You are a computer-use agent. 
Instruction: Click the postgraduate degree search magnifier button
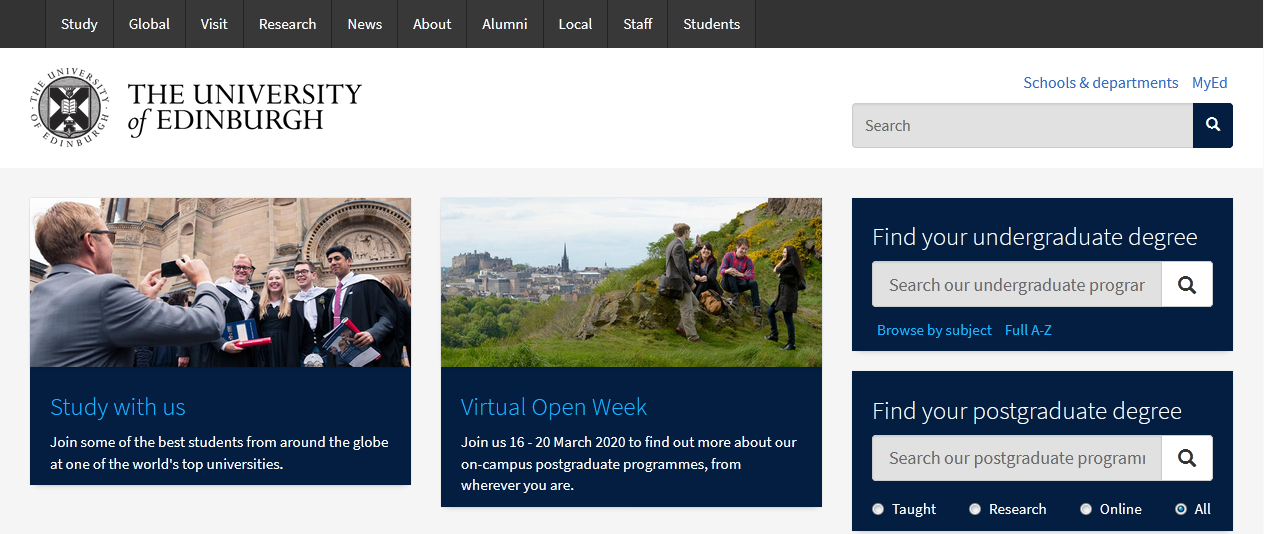click(1187, 458)
